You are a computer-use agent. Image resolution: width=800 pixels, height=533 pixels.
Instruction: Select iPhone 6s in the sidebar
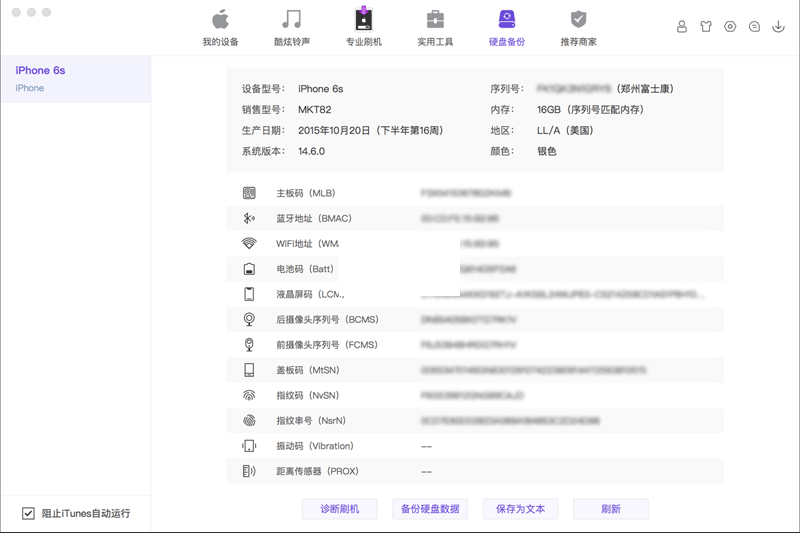click(x=76, y=79)
